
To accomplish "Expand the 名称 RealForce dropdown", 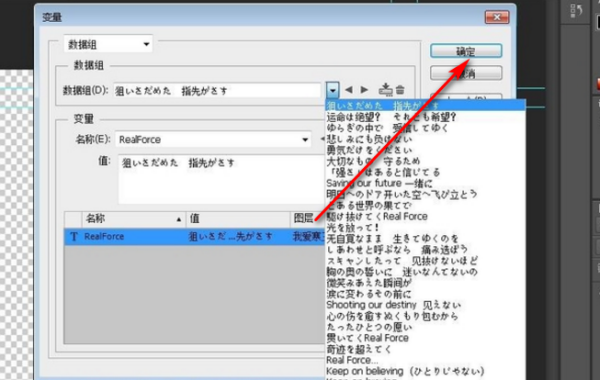I will [x=305, y=140].
